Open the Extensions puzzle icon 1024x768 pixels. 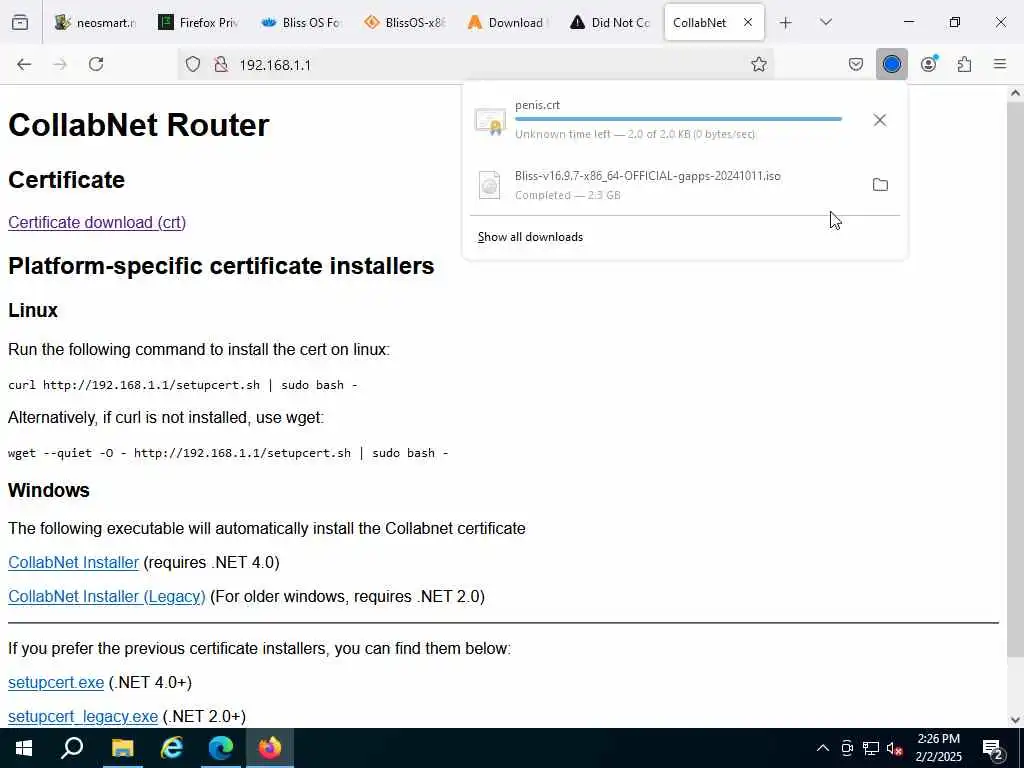[965, 64]
